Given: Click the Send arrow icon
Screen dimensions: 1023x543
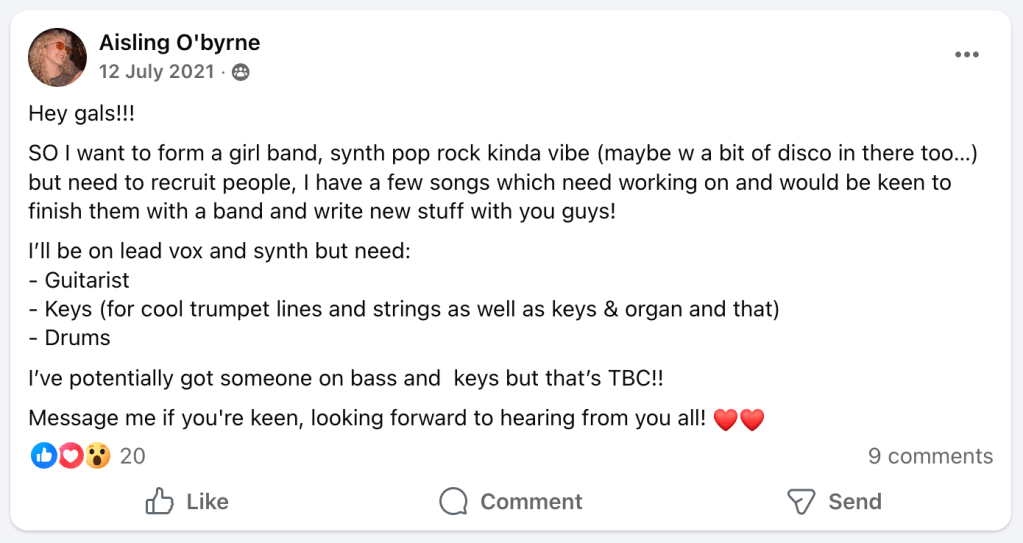Looking at the screenshot, I should pos(802,501).
